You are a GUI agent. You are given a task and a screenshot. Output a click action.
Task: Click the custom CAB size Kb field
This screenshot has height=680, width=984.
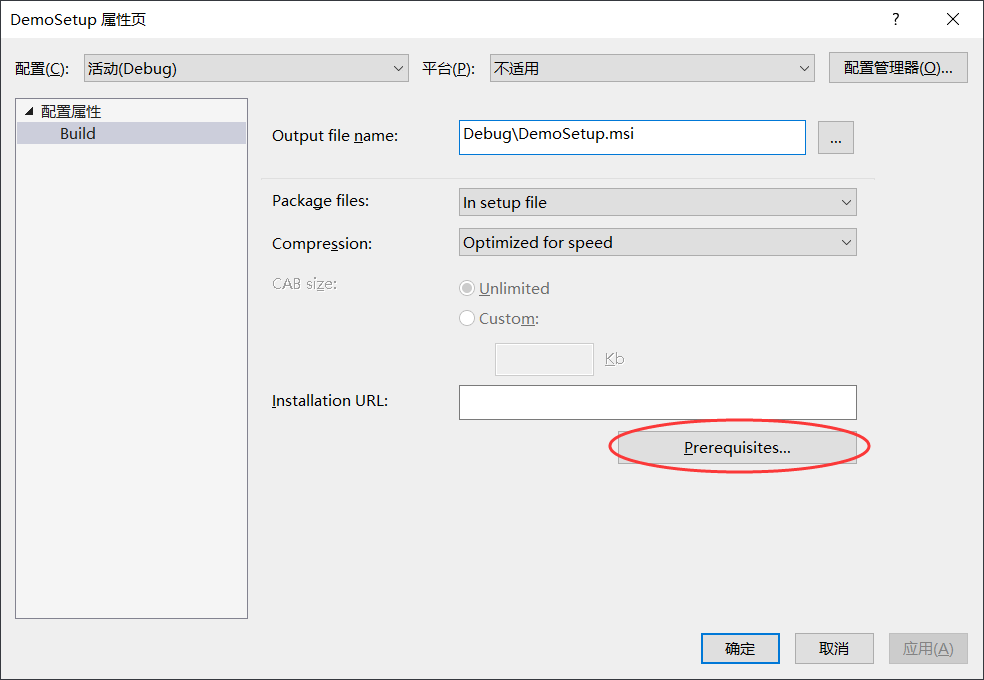[x=544, y=359]
